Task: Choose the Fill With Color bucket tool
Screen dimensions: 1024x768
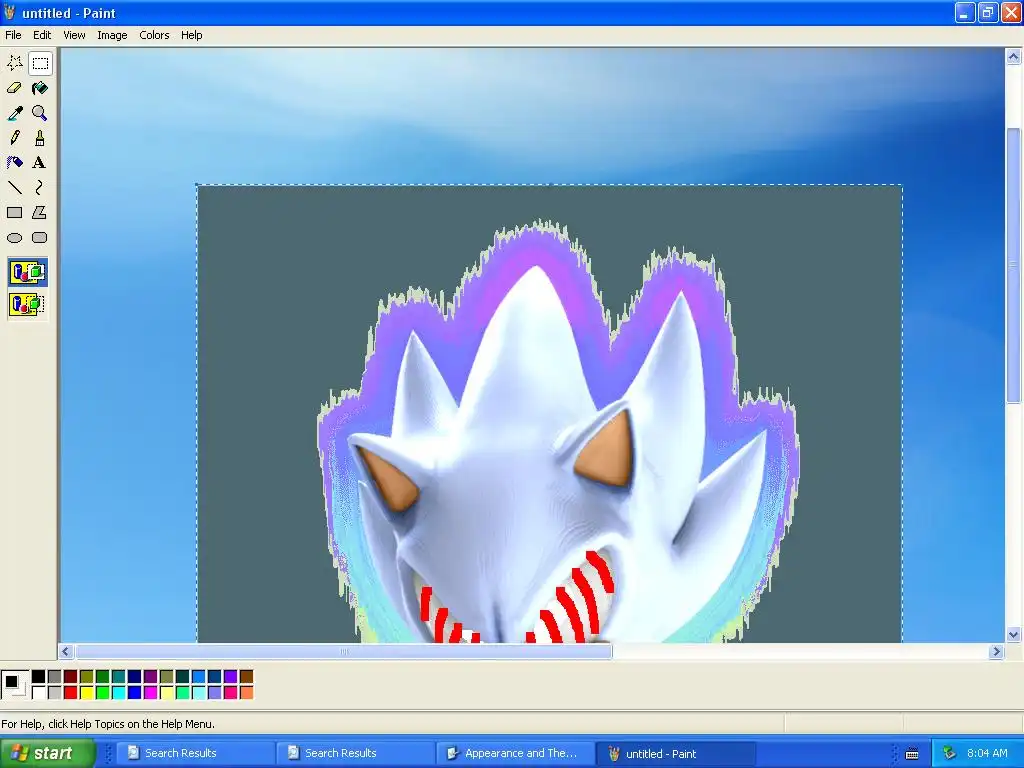Action: point(40,88)
